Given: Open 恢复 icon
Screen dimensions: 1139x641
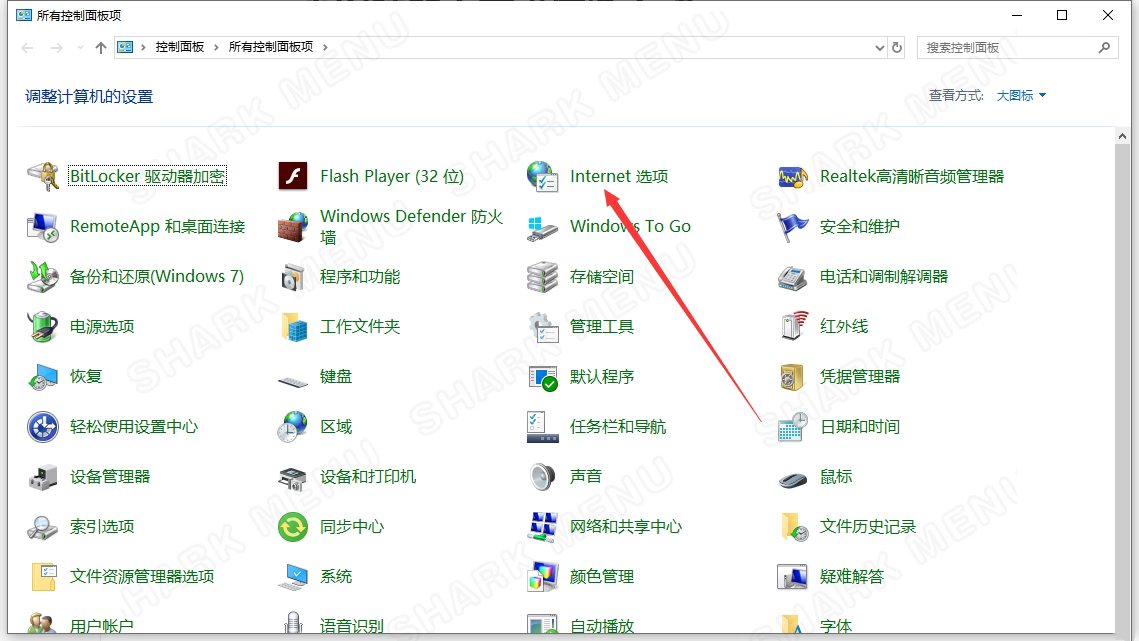Looking at the screenshot, I should click(x=43, y=377).
